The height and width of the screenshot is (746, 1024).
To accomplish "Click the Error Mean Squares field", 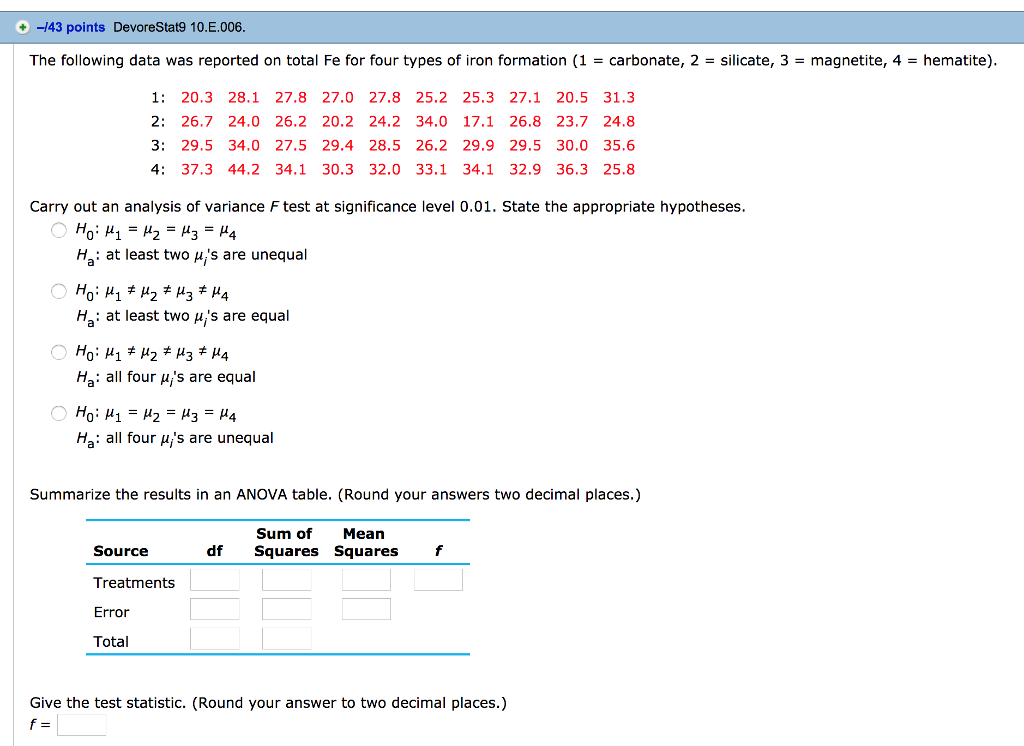I will coord(366,608).
